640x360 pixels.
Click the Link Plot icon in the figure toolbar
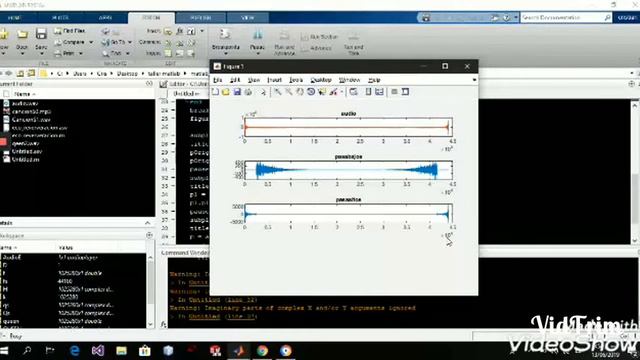point(353,92)
